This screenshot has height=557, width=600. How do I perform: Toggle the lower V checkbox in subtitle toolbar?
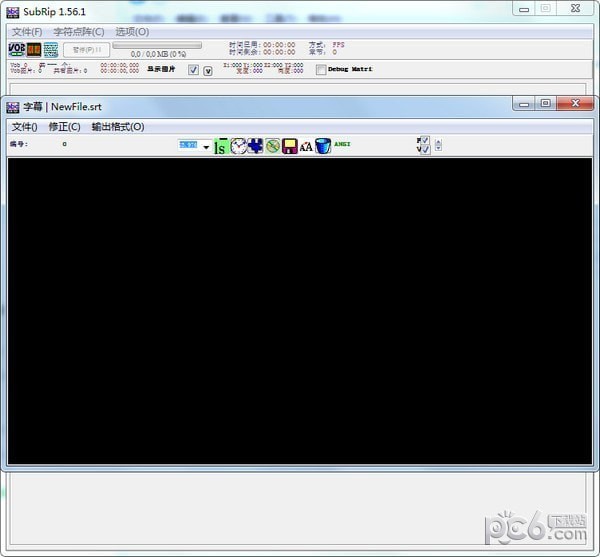[424, 150]
